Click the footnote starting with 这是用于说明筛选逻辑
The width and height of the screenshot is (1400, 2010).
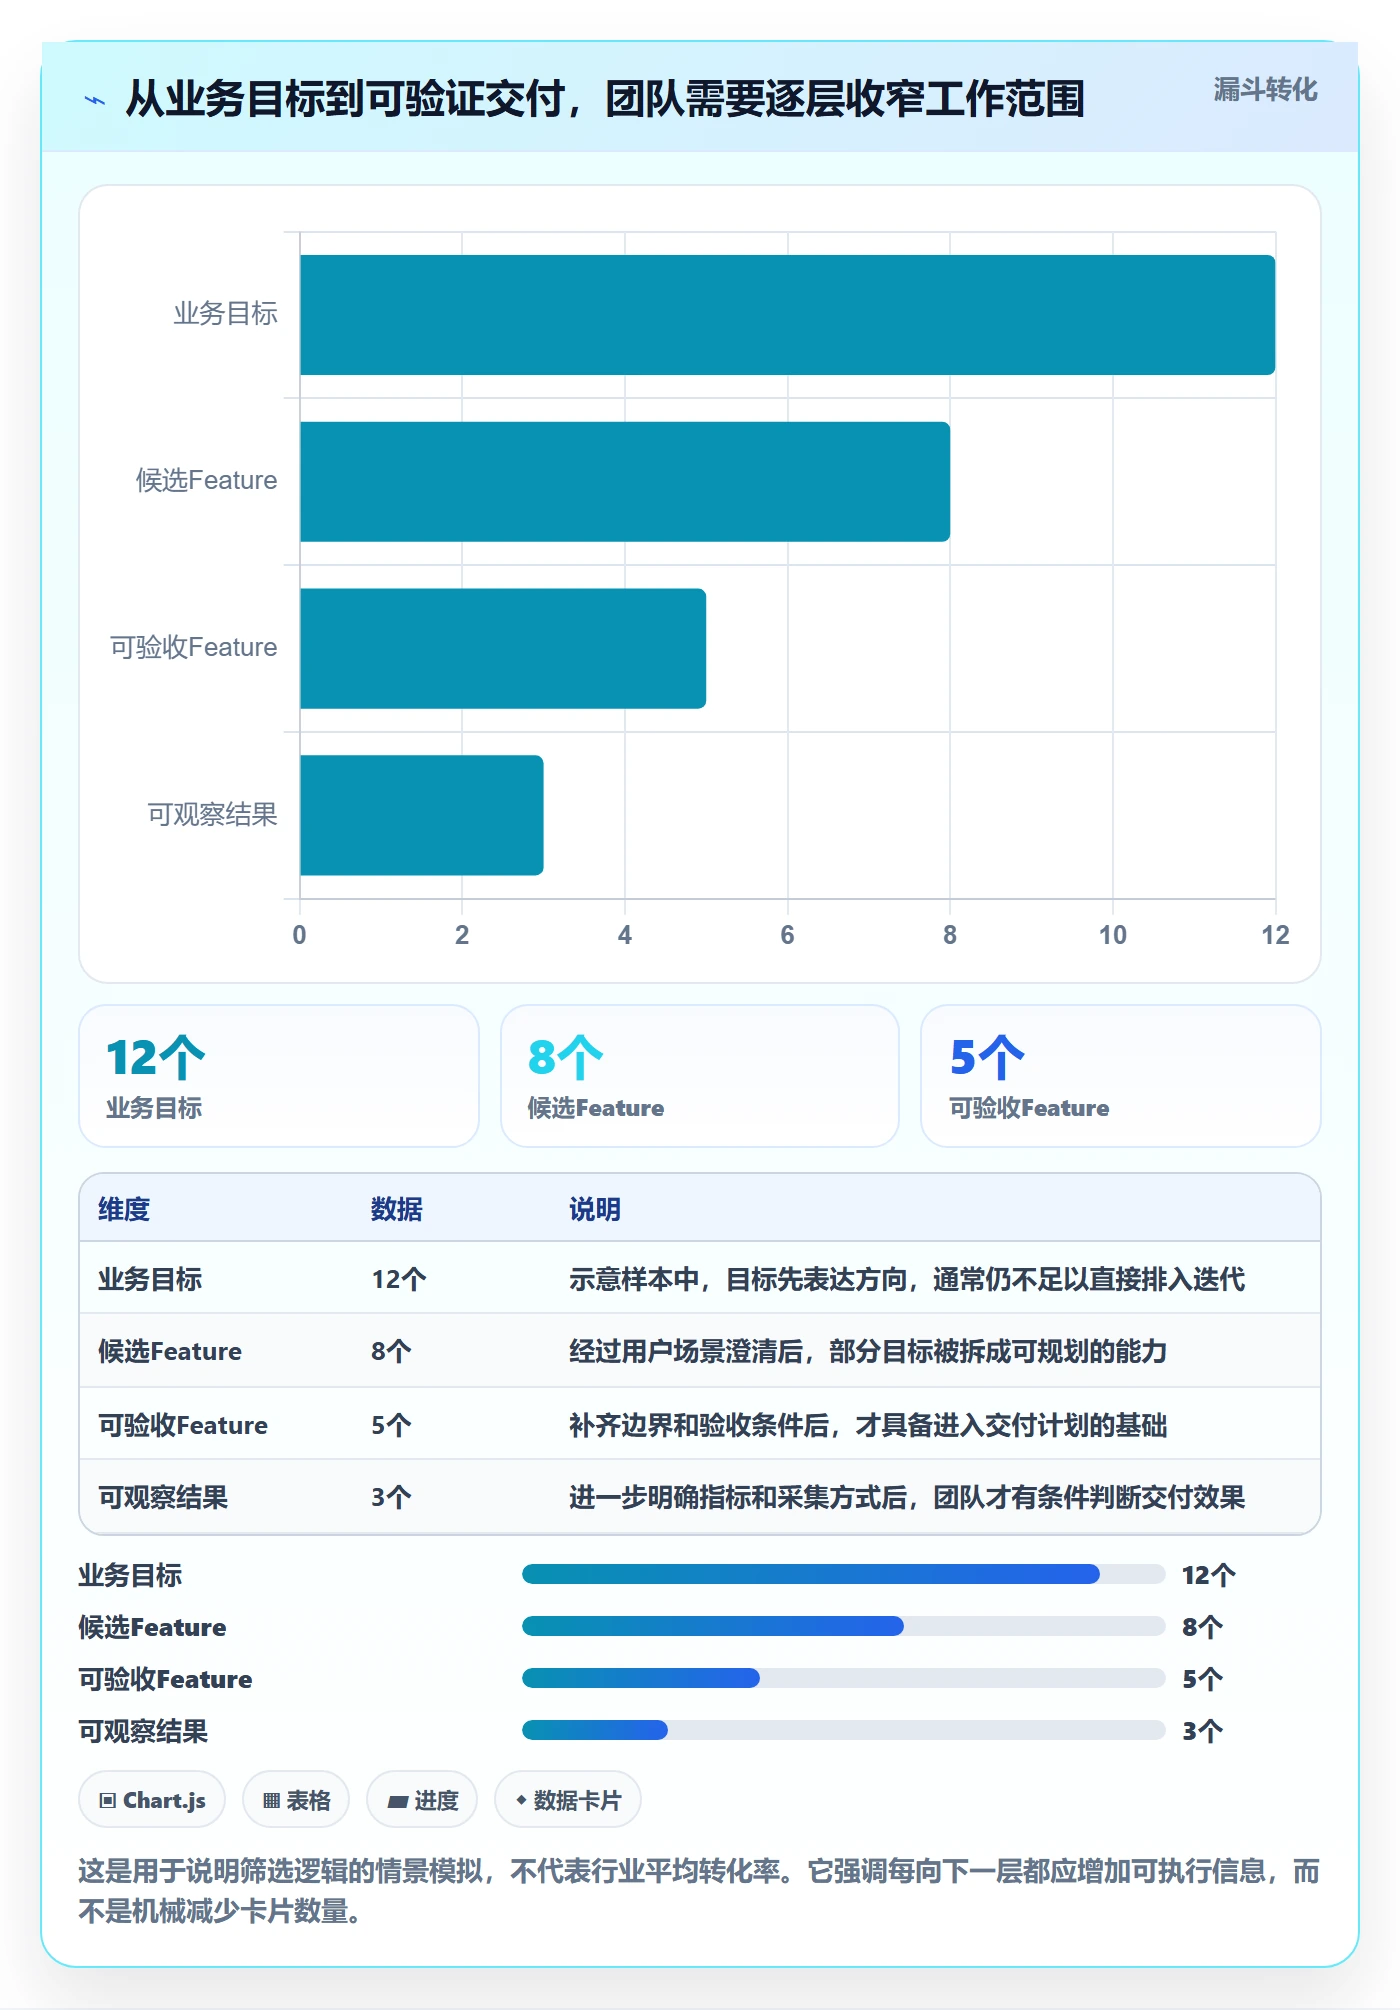[699, 1891]
